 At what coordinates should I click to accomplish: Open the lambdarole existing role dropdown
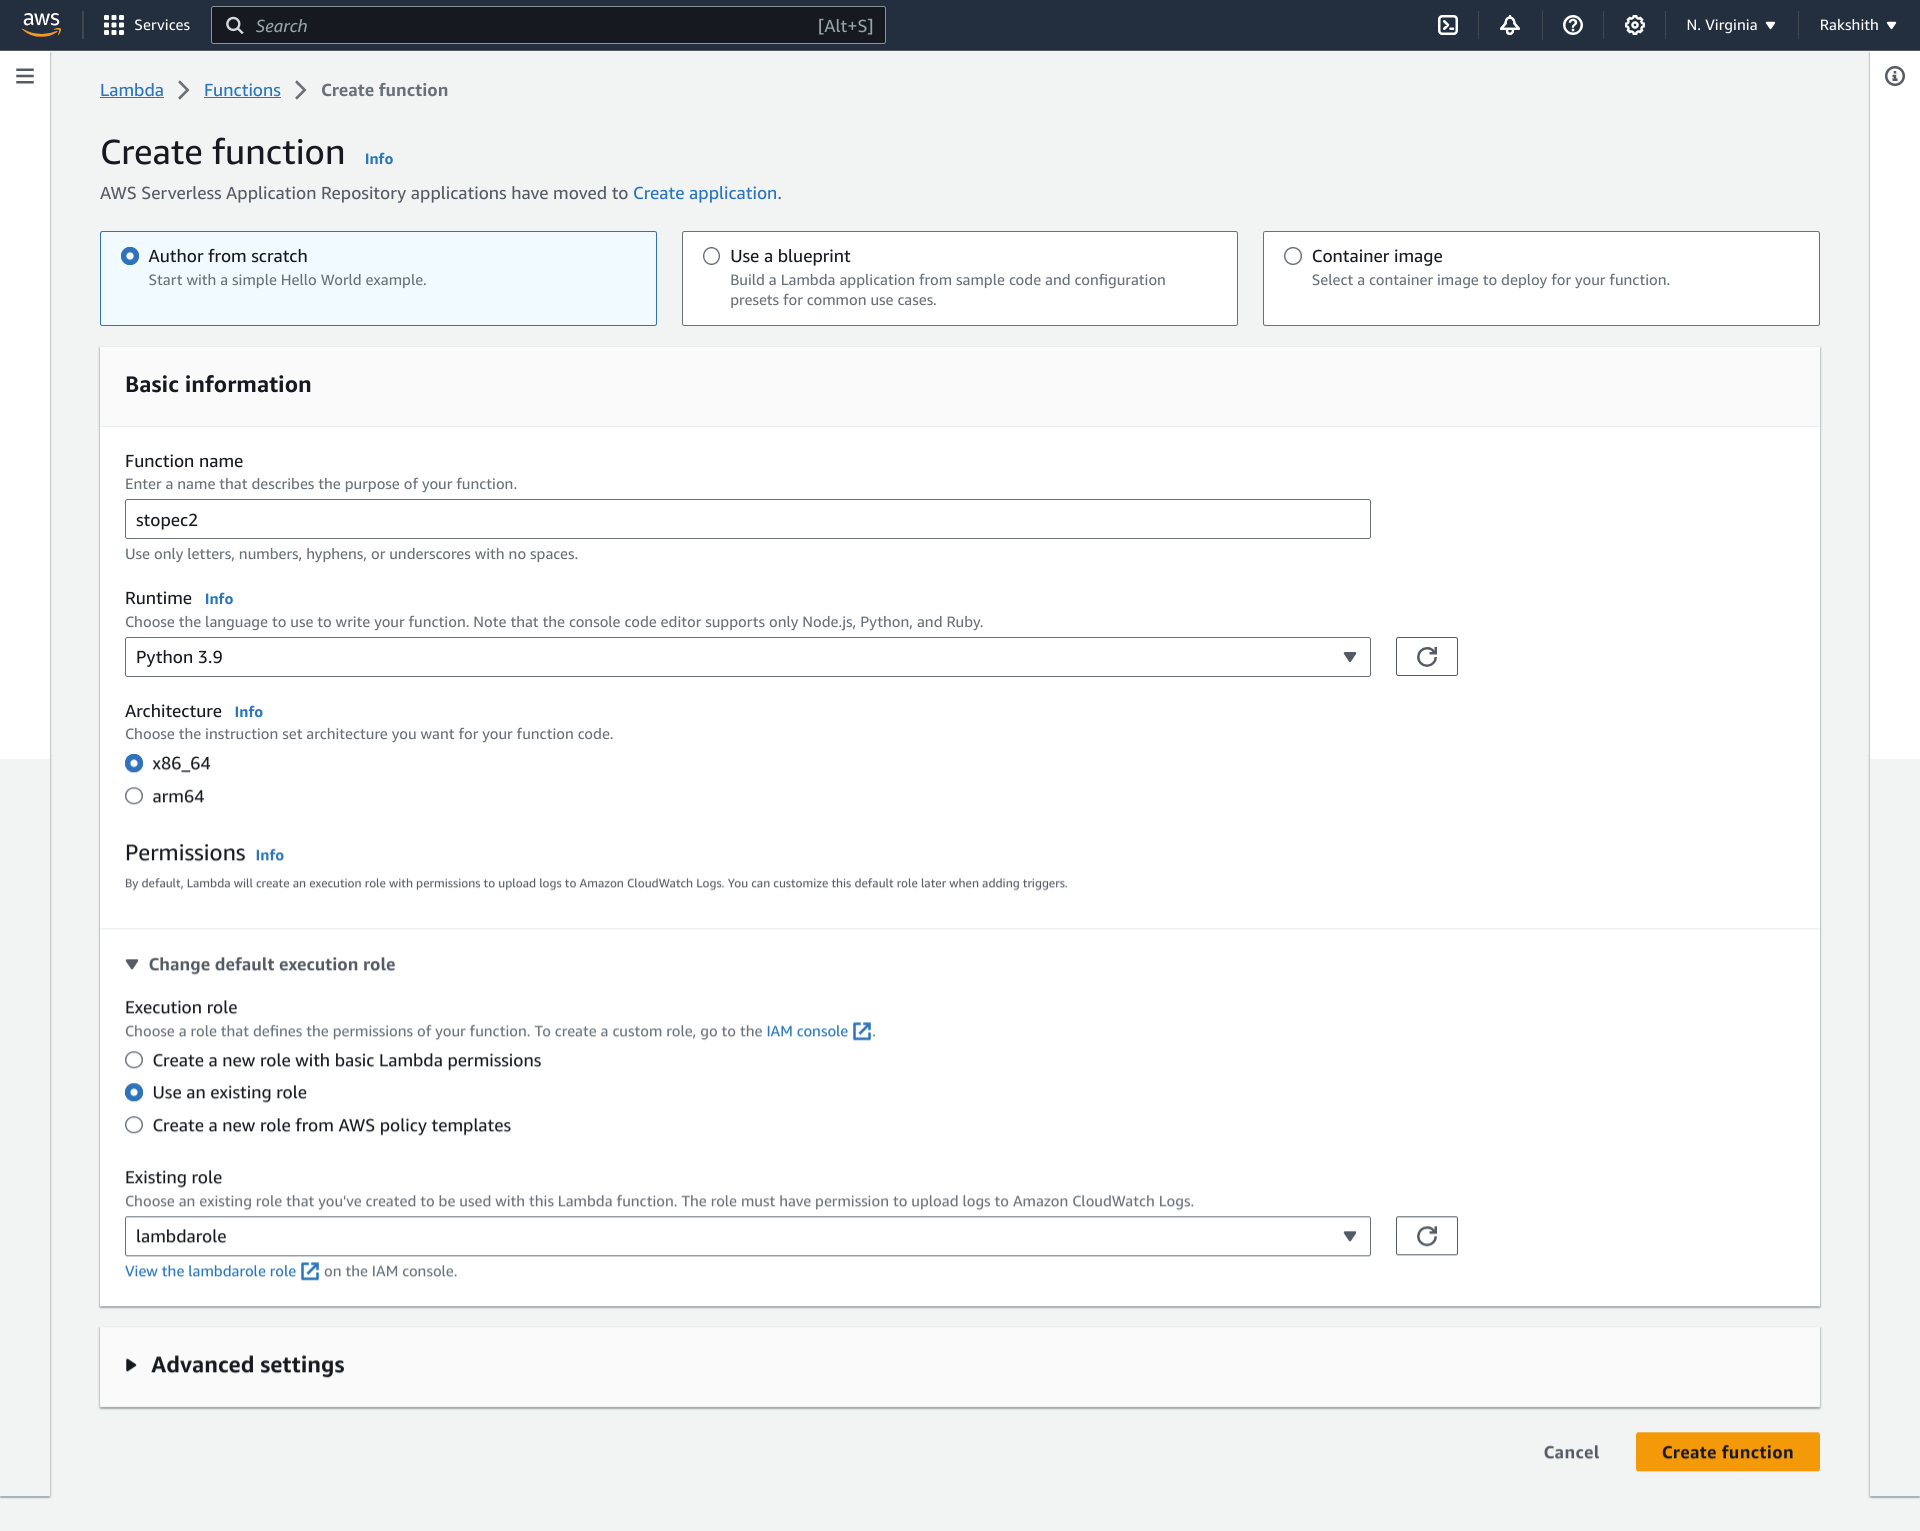(x=747, y=1236)
